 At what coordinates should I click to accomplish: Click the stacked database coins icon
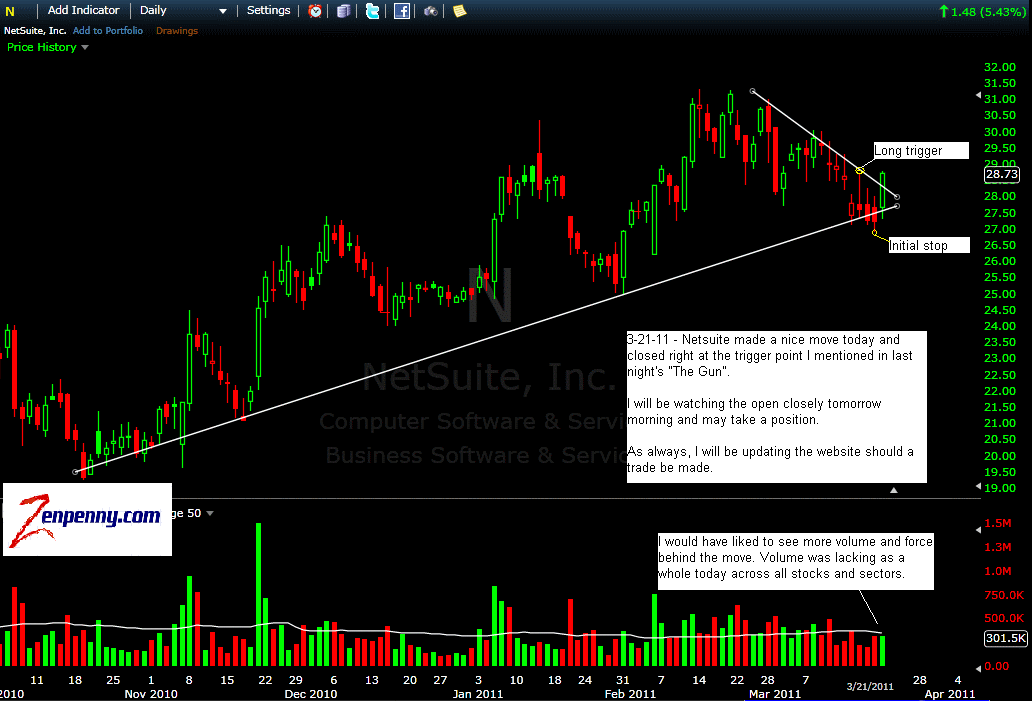click(344, 11)
